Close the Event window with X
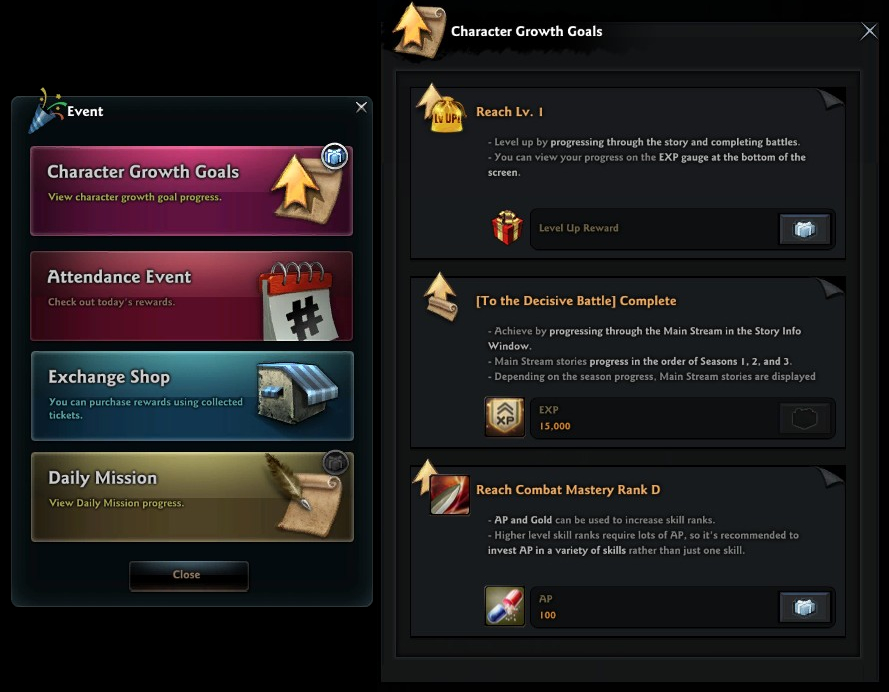 click(x=361, y=107)
